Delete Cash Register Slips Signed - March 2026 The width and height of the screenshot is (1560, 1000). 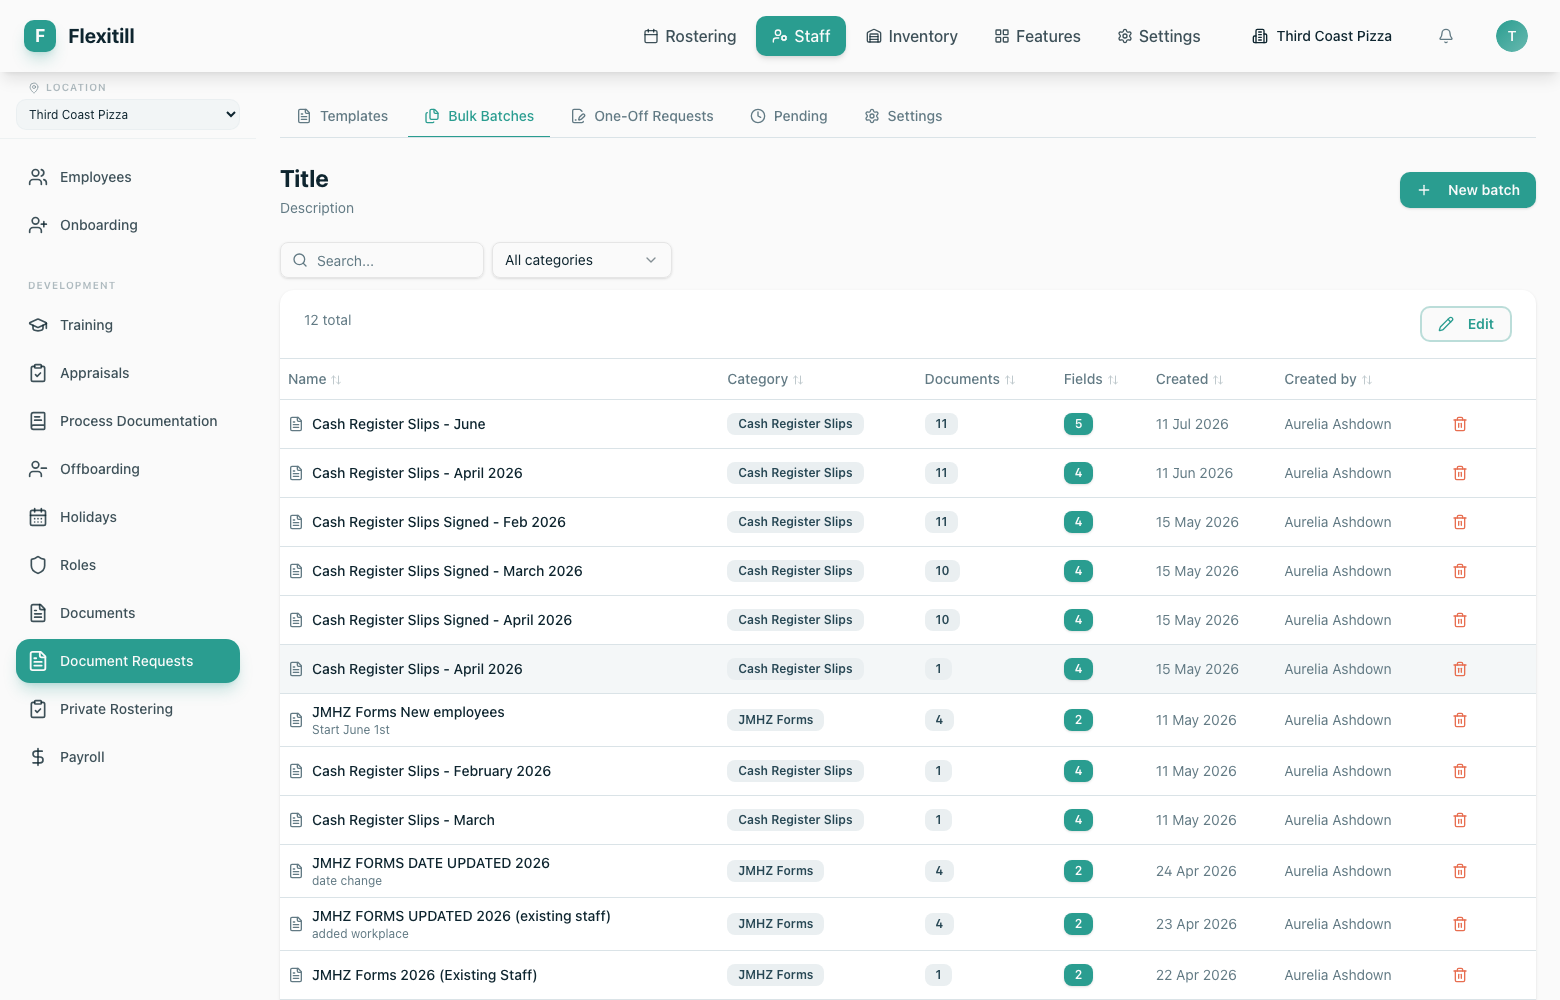point(1460,571)
